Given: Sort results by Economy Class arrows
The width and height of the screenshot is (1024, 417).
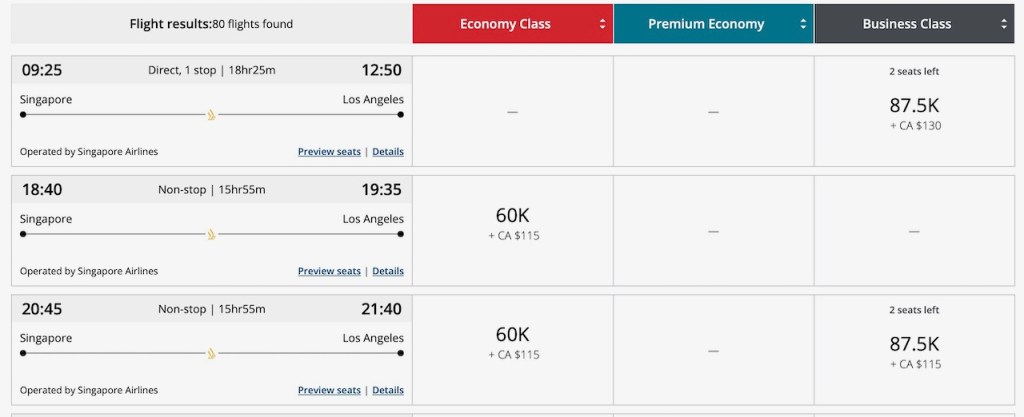Looking at the screenshot, I should tap(602, 24).
